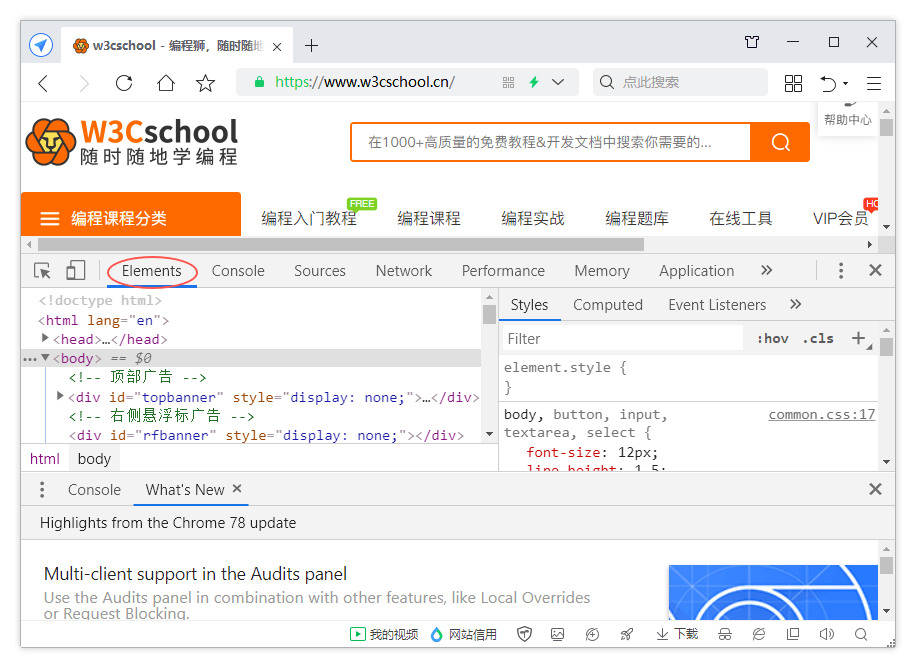Toggle the .cls class editor

pos(818,338)
